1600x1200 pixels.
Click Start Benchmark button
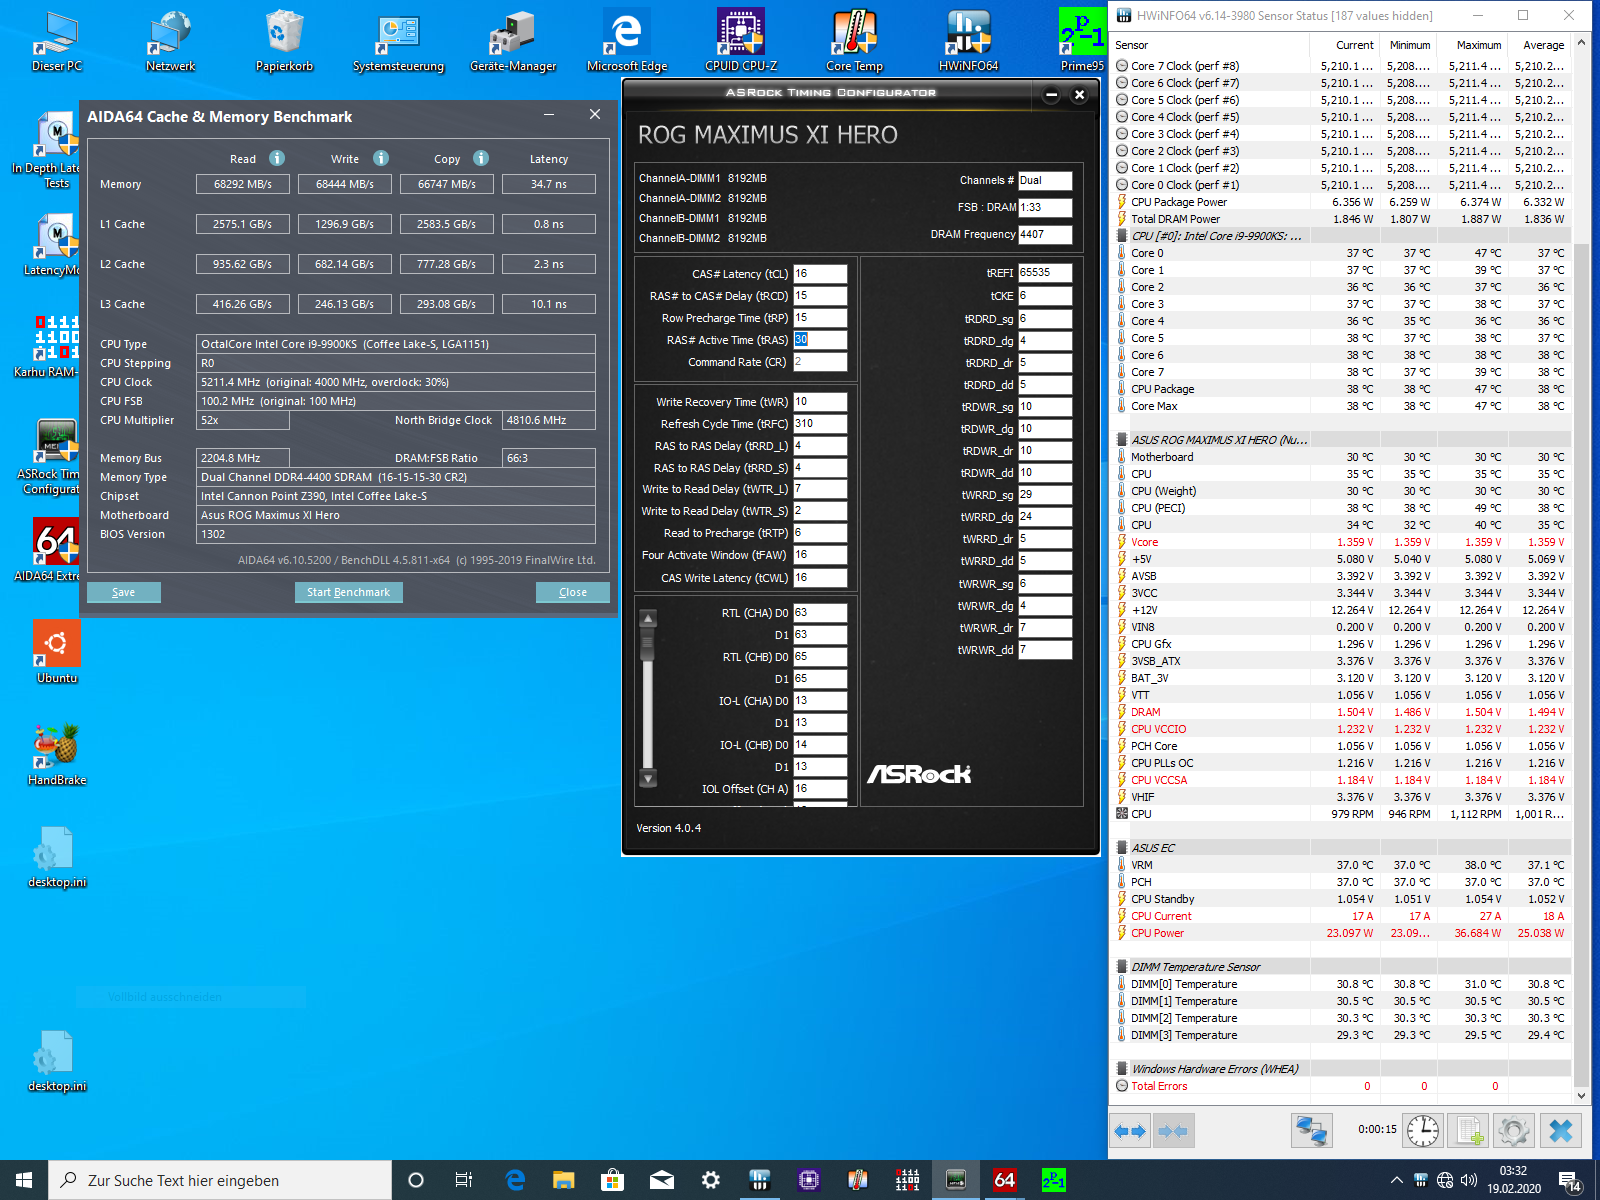tap(349, 592)
